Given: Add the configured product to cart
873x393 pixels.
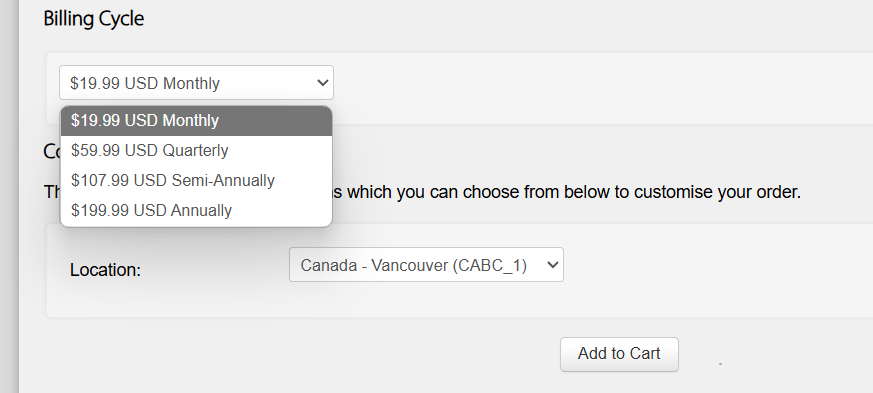Looking at the screenshot, I should (x=619, y=354).
